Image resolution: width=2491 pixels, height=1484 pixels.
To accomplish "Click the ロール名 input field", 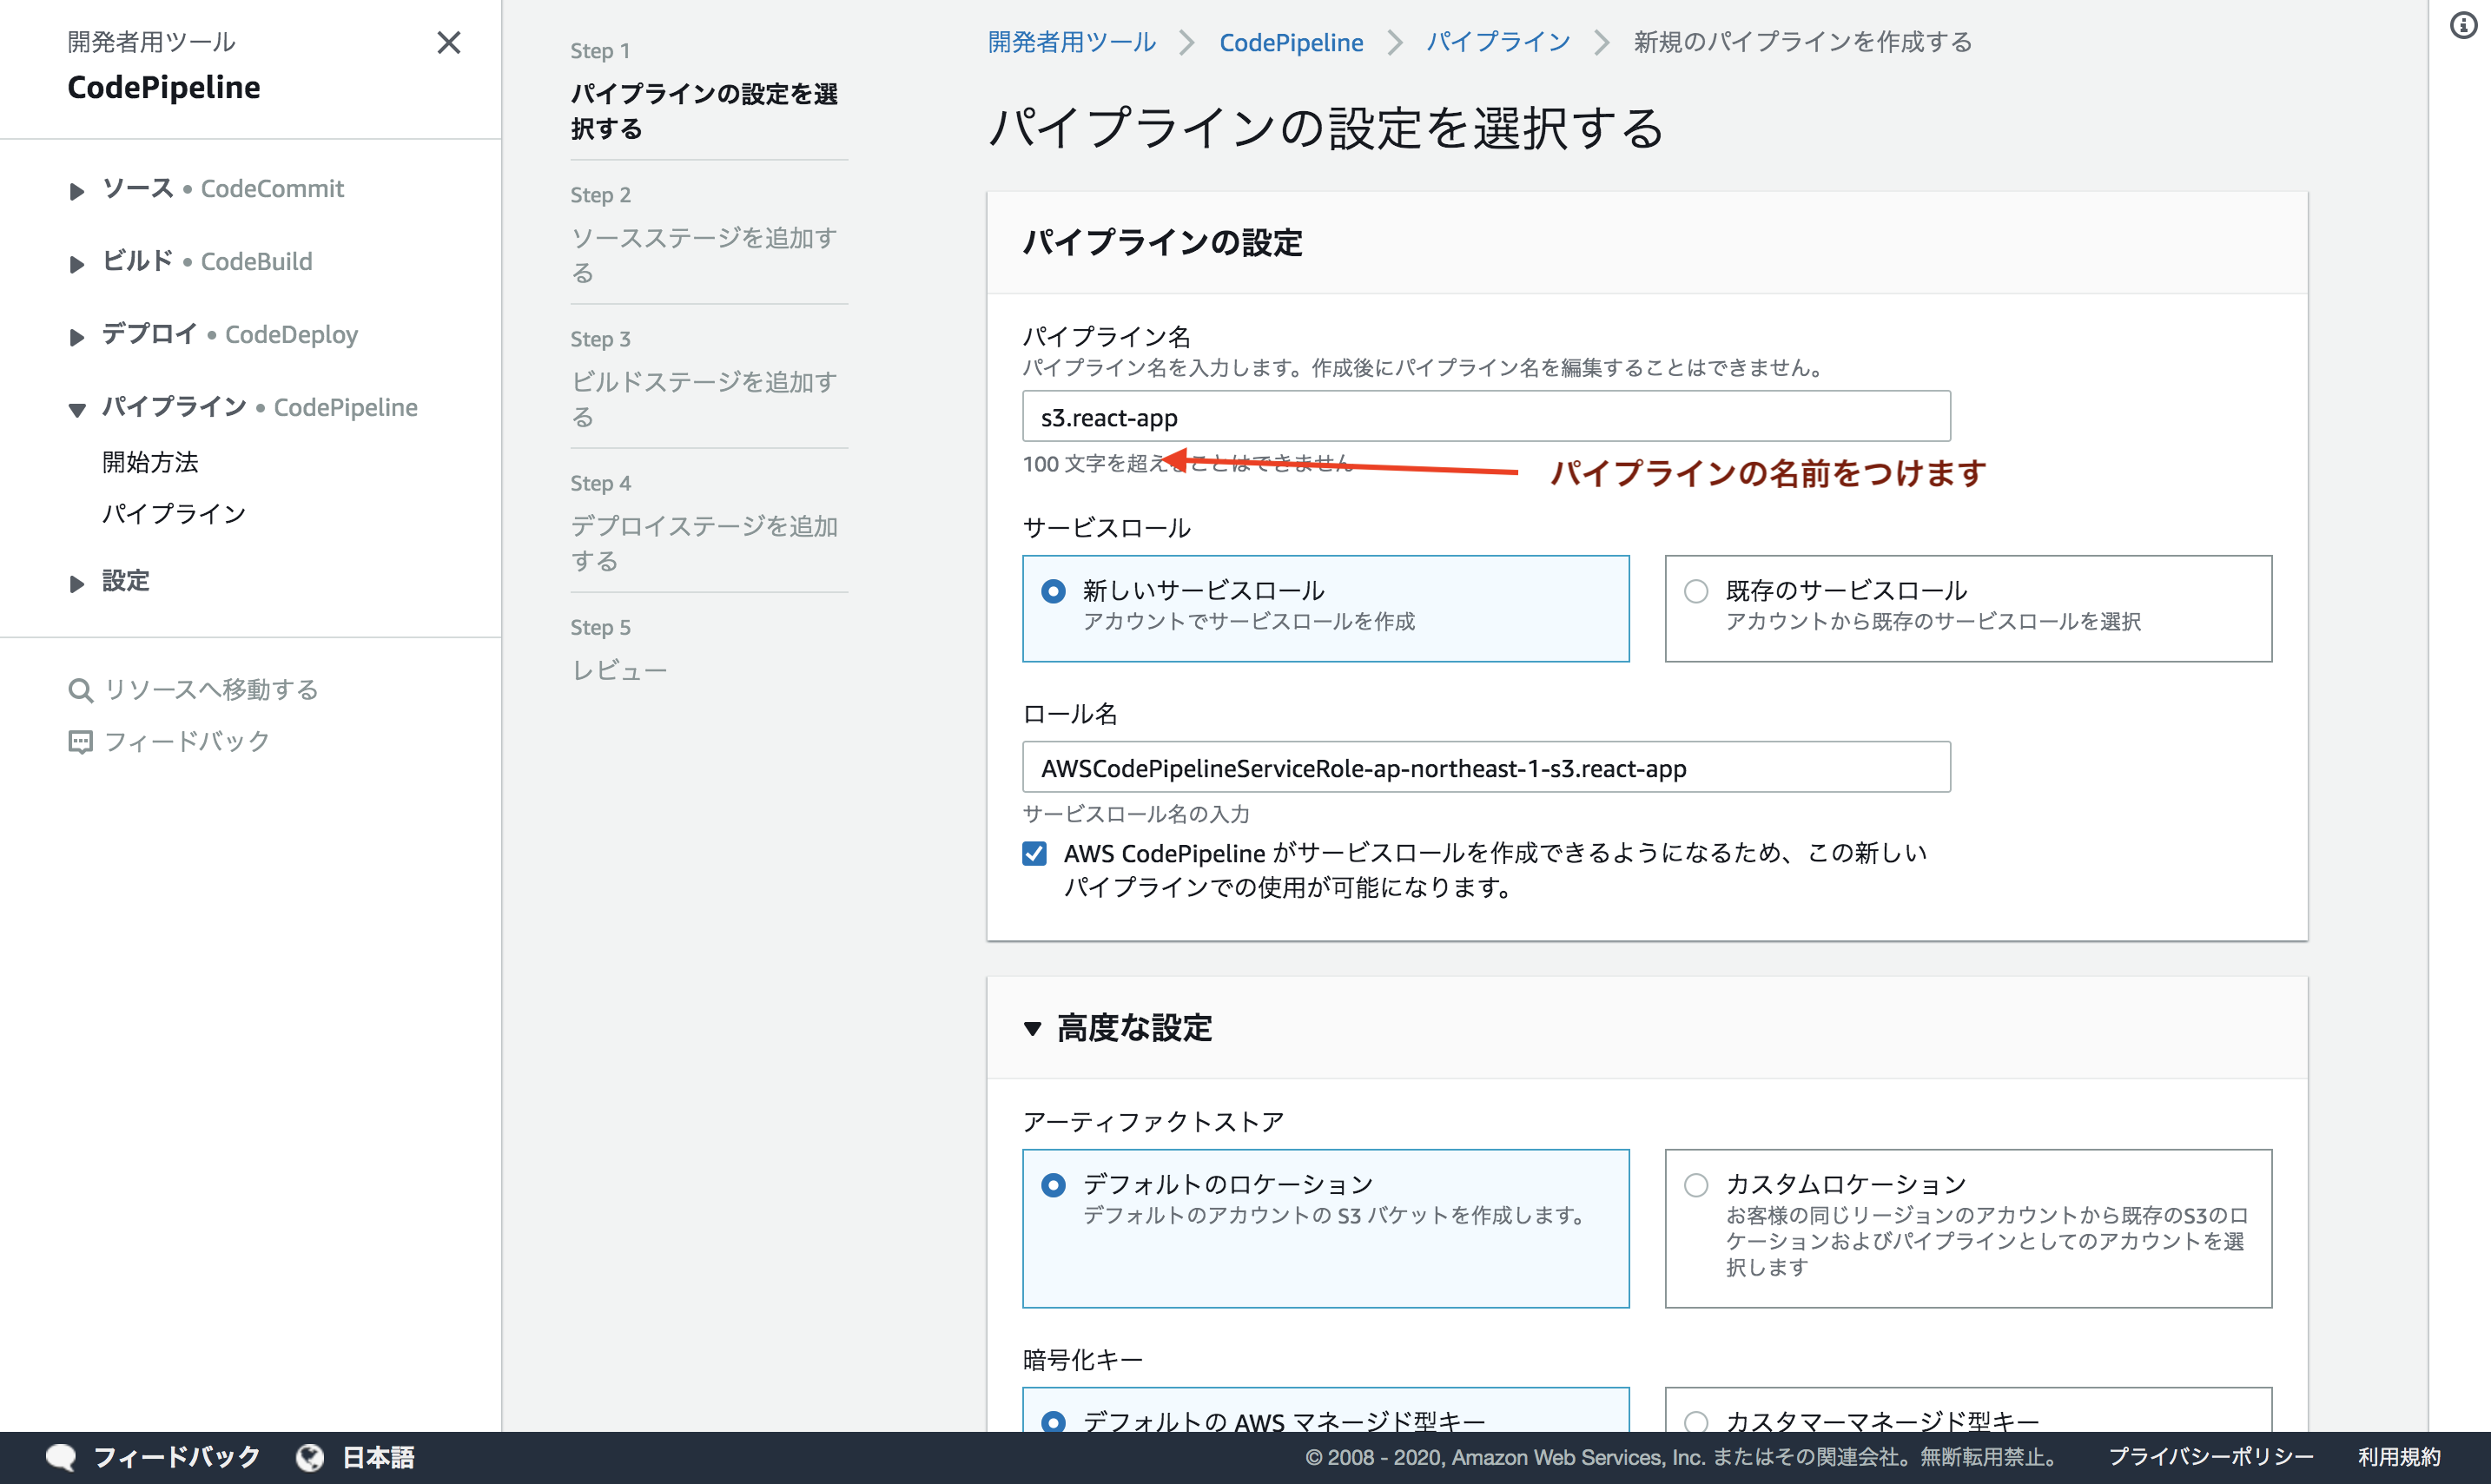I will point(1486,767).
